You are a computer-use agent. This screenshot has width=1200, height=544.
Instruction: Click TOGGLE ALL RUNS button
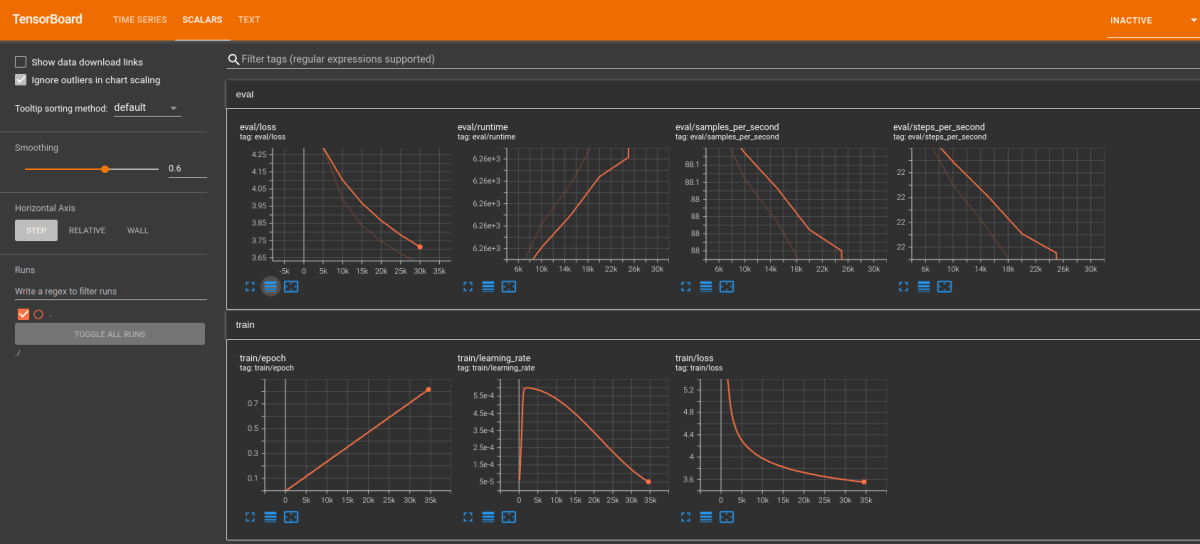pyautogui.click(x=110, y=334)
